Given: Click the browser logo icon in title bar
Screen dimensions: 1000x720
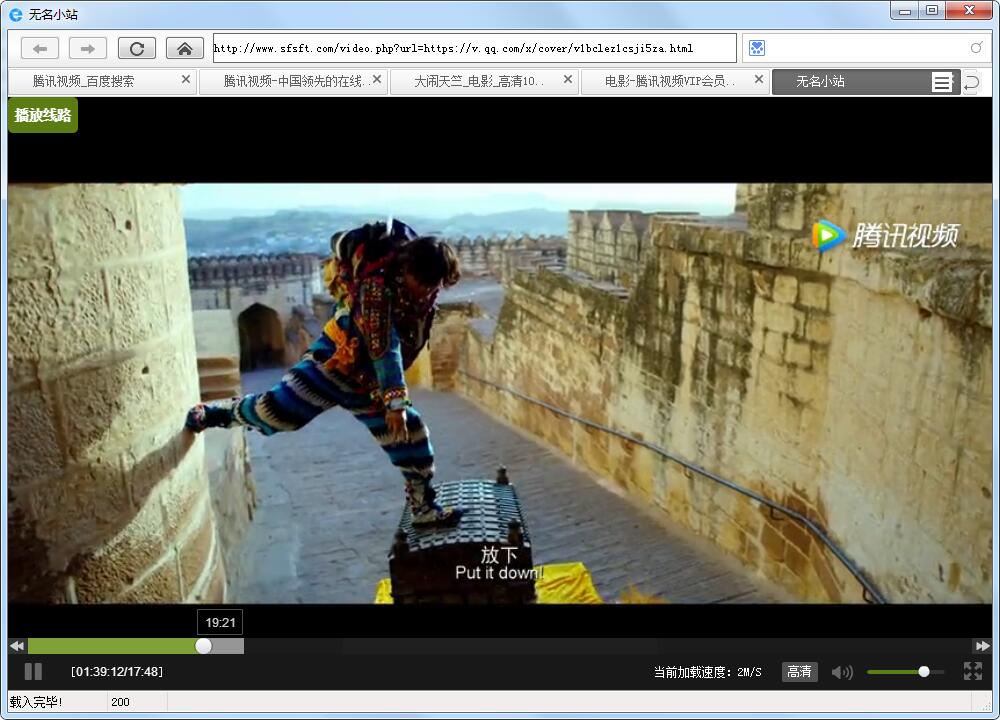Looking at the screenshot, I should (x=15, y=14).
